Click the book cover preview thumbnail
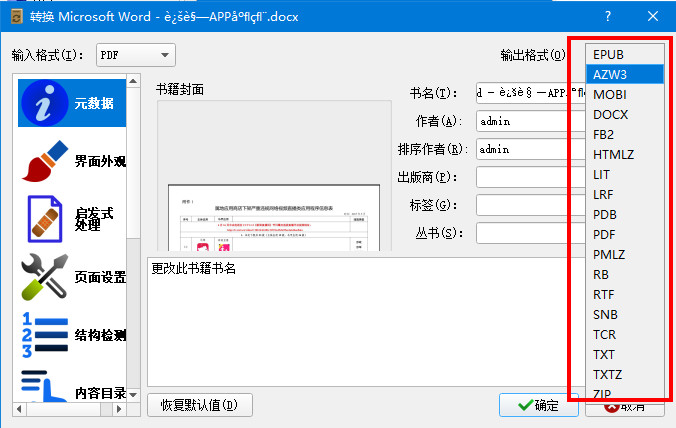Image resolution: width=676 pixels, height=428 pixels. [x=274, y=218]
